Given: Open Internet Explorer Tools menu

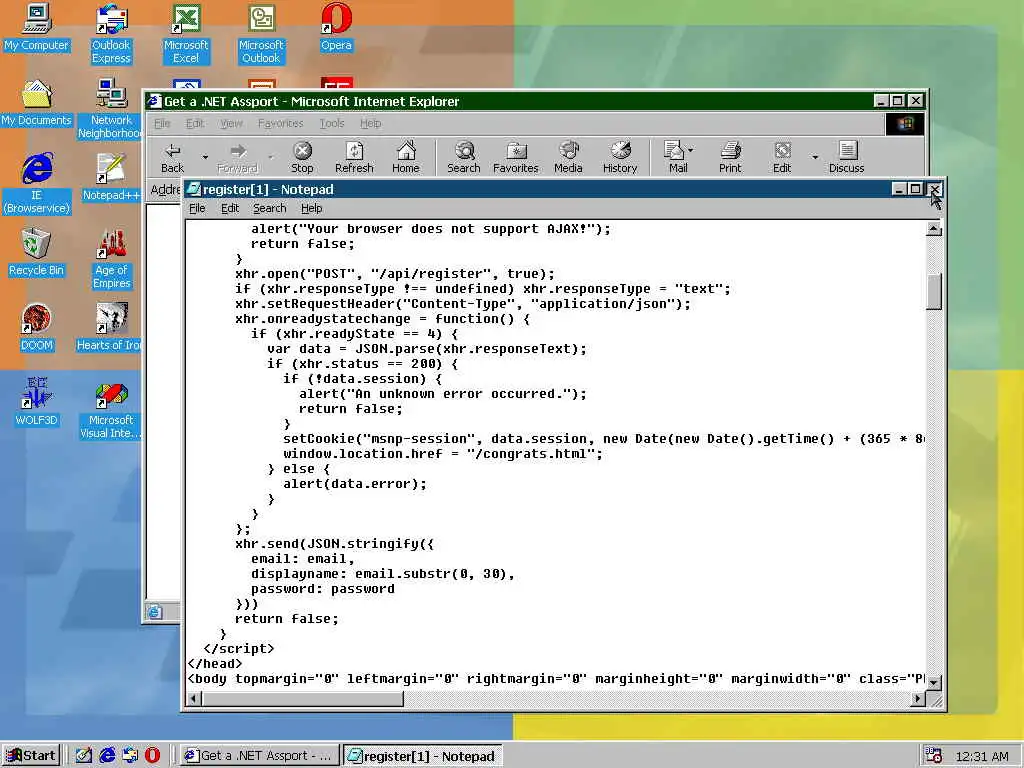Looking at the screenshot, I should click(332, 123).
